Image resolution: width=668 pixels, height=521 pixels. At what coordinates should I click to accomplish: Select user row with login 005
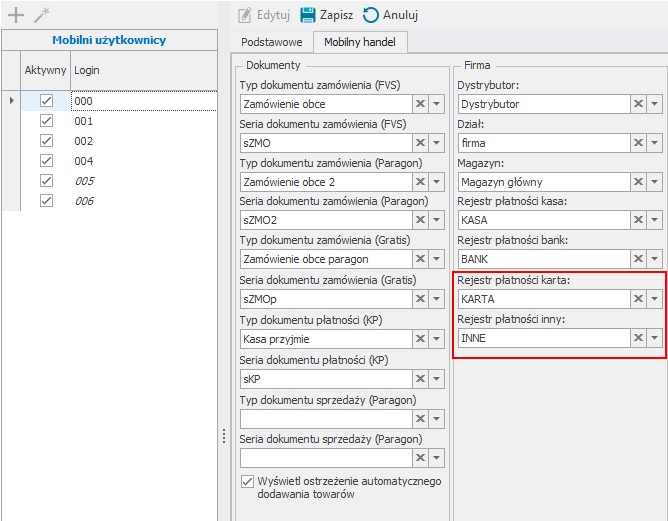pos(84,181)
